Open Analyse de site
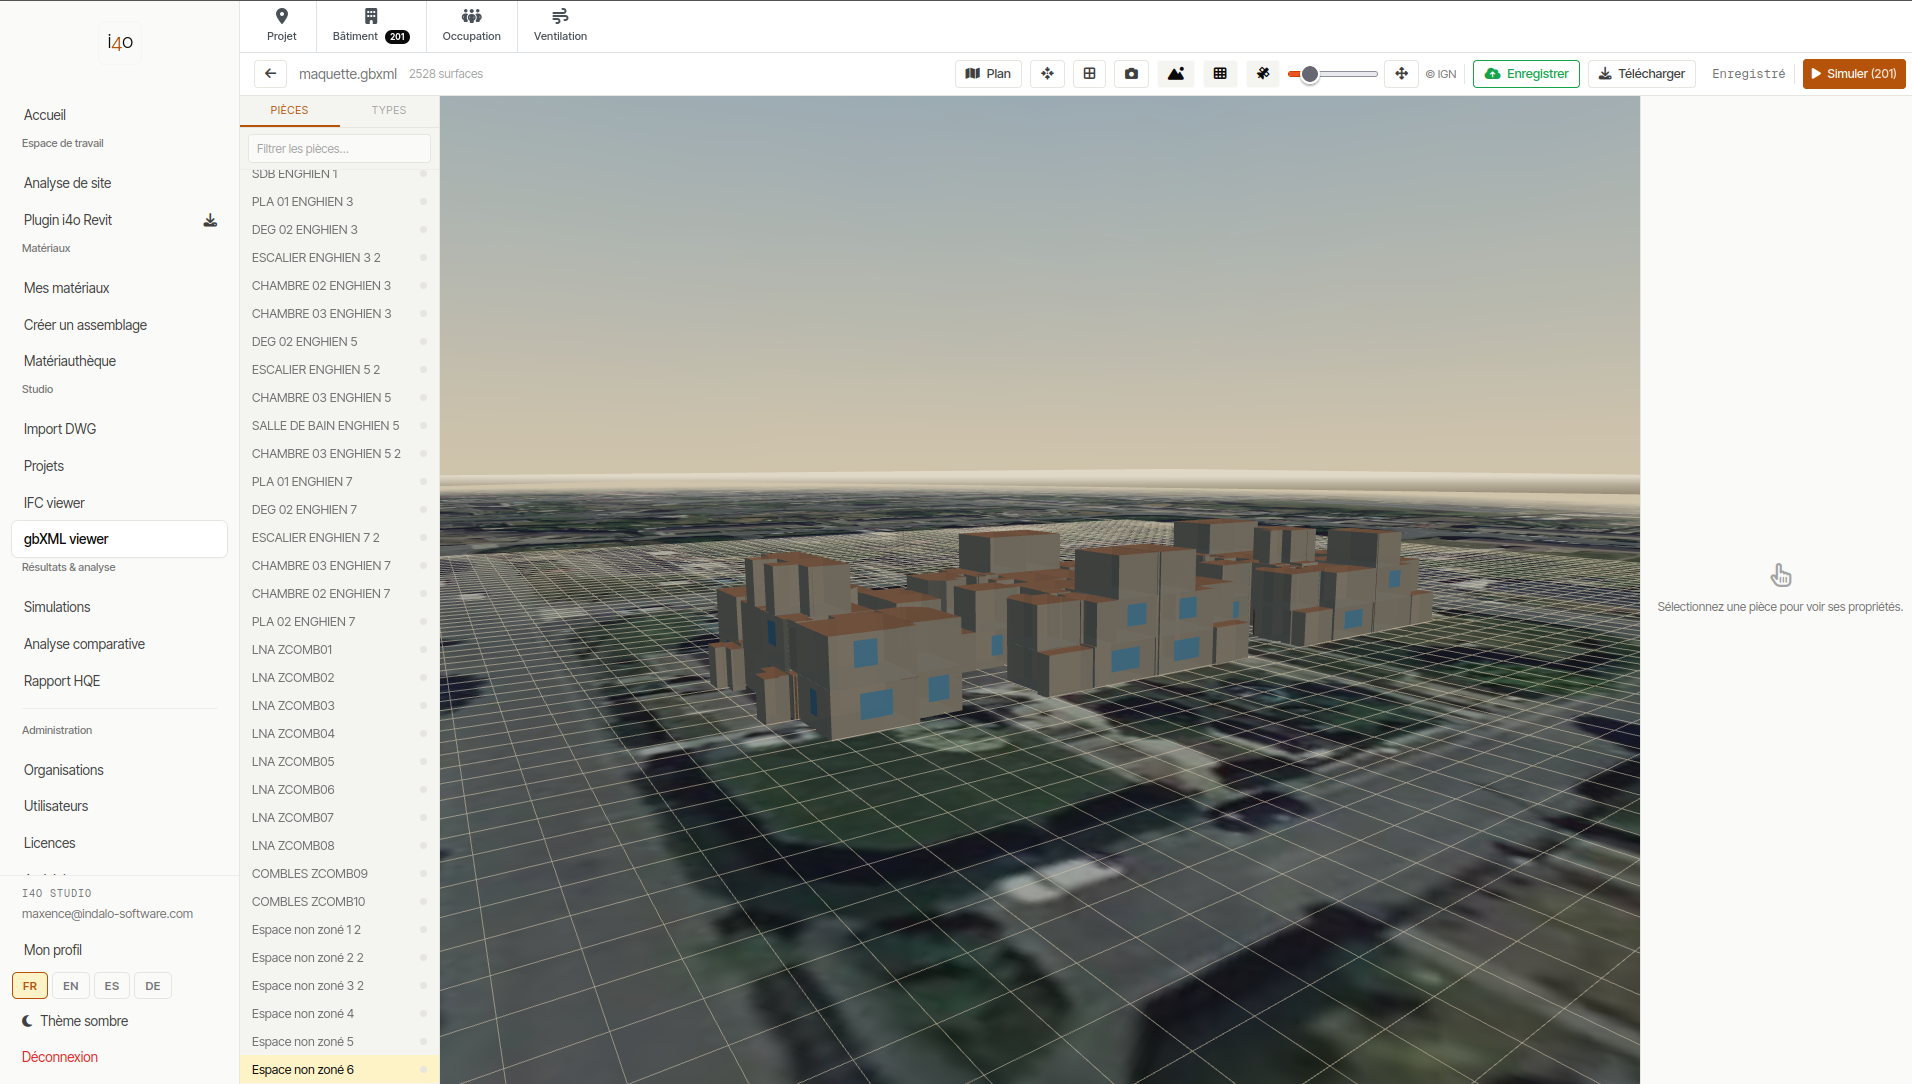Image resolution: width=1912 pixels, height=1084 pixels. pos(67,183)
